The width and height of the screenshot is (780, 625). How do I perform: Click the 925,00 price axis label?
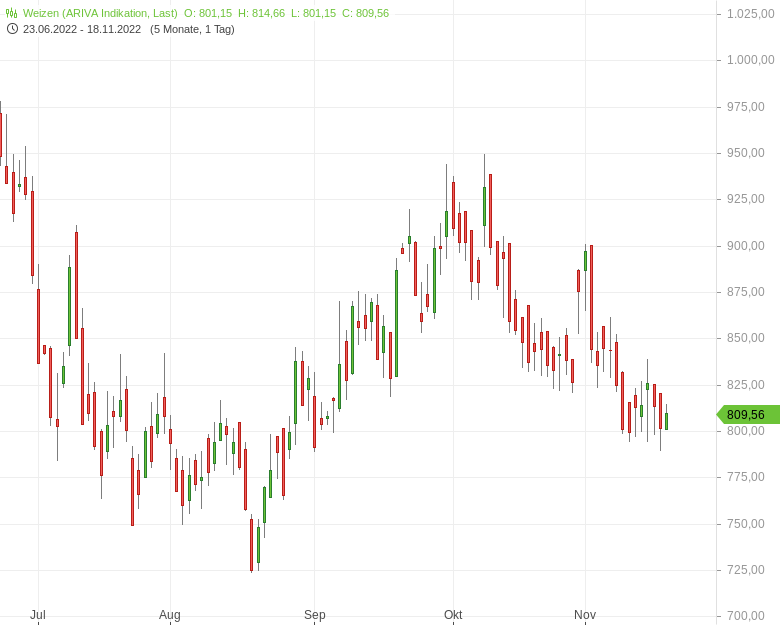click(x=746, y=199)
